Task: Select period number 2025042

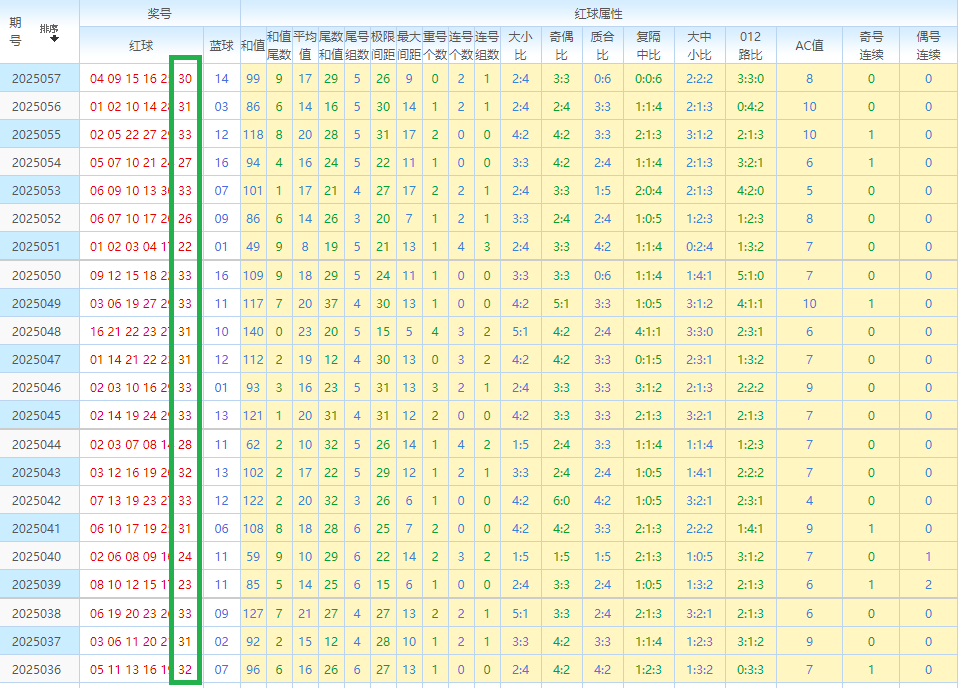Action: click(37, 500)
